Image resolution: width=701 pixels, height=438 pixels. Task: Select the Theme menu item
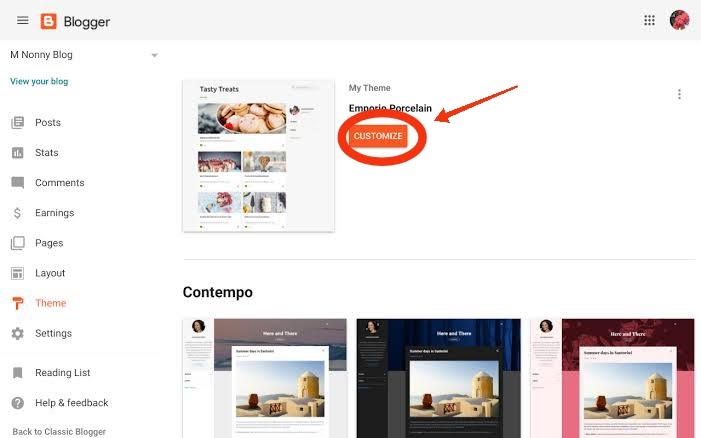tap(51, 303)
